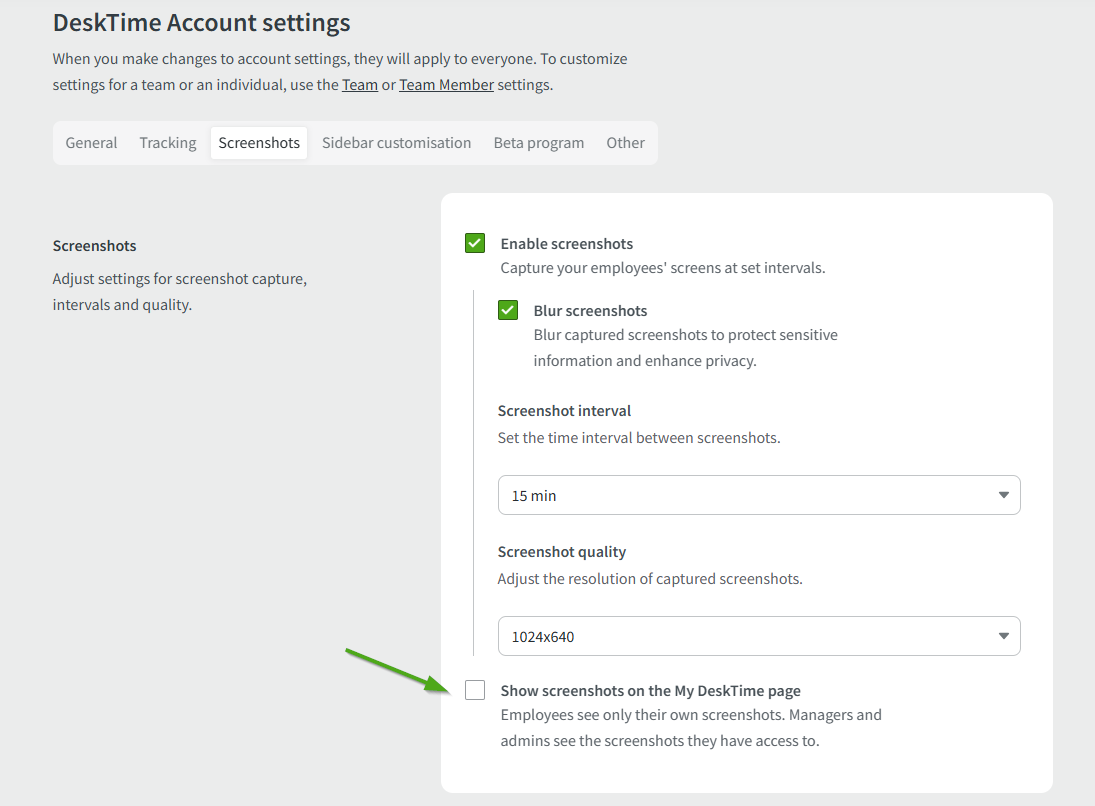Image resolution: width=1095 pixels, height=806 pixels.
Task: Disable the Blur screenshots checkbox
Action: (x=508, y=310)
